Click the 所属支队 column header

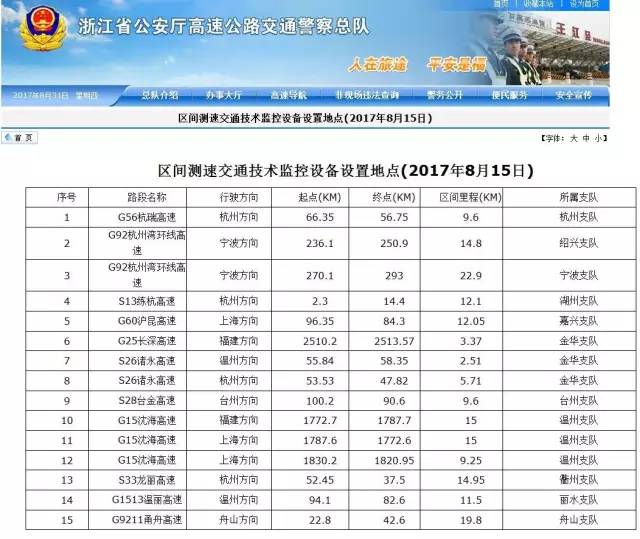pos(569,197)
